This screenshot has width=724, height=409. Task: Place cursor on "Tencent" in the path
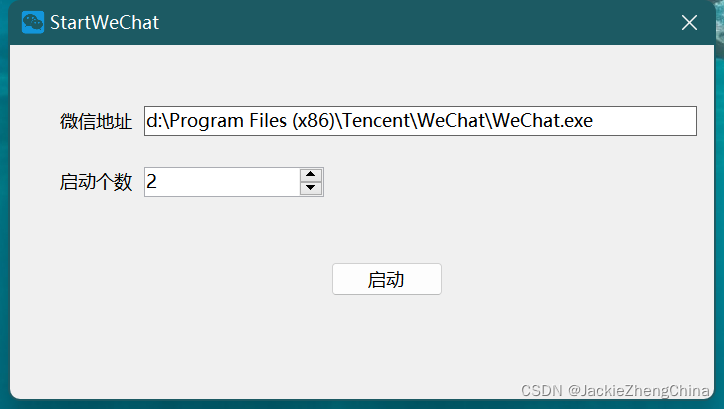(377, 120)
